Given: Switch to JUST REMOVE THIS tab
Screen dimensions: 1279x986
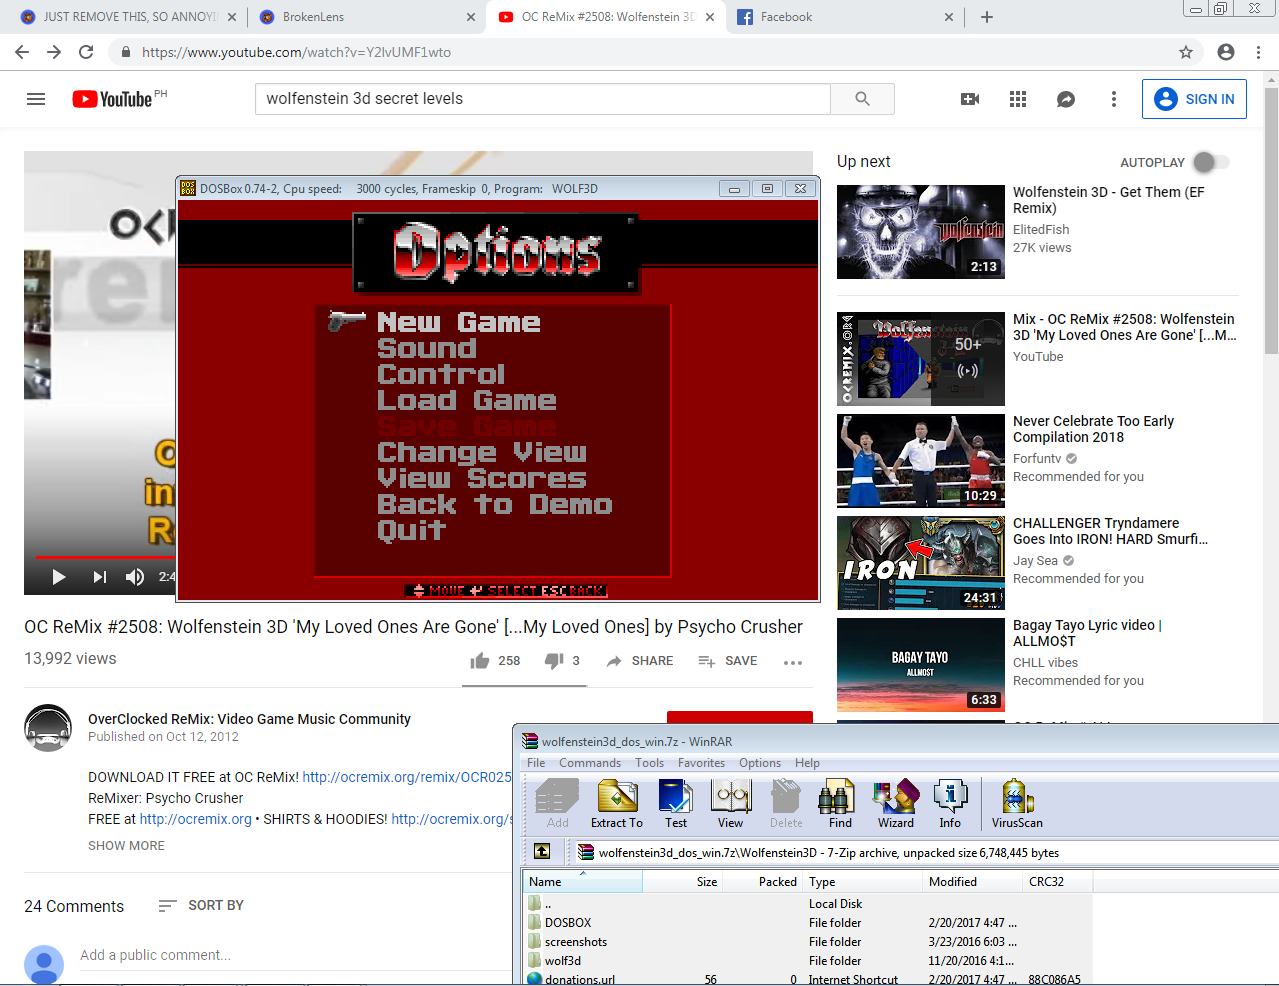Looking at the screenshot, I should pos(127,17).
